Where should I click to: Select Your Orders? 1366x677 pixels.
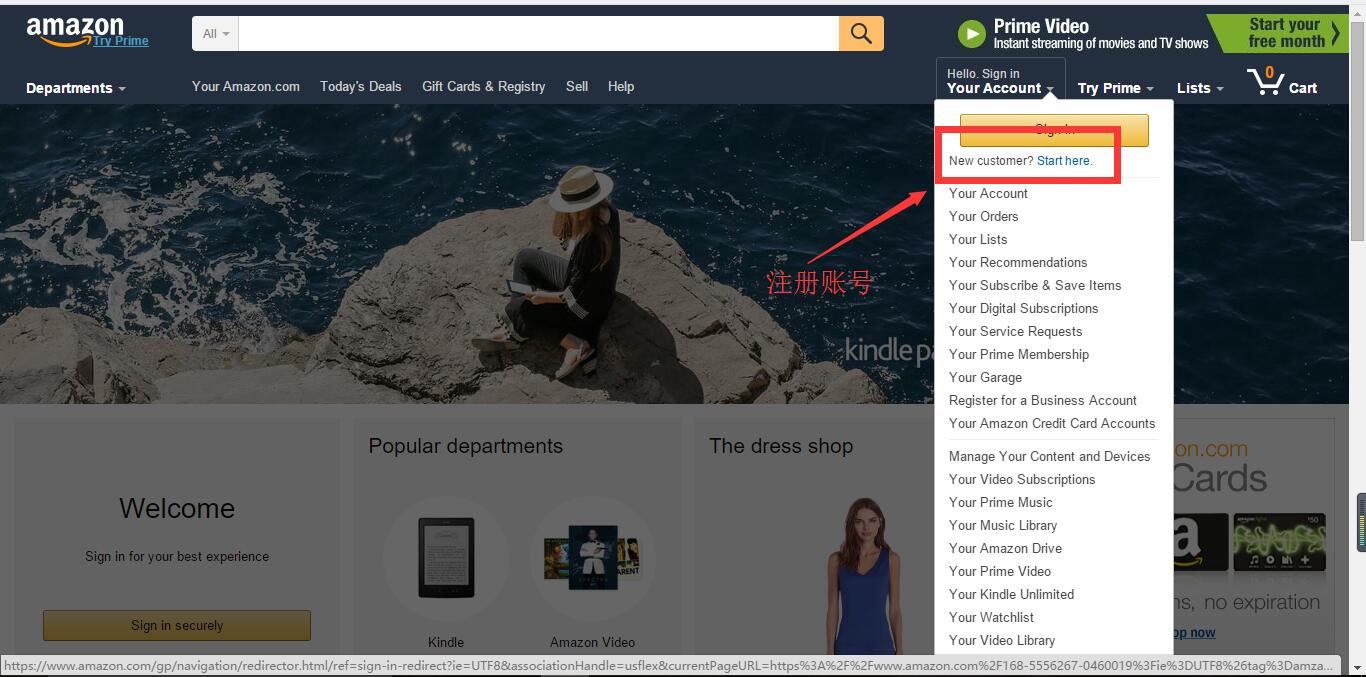point(983,217)
